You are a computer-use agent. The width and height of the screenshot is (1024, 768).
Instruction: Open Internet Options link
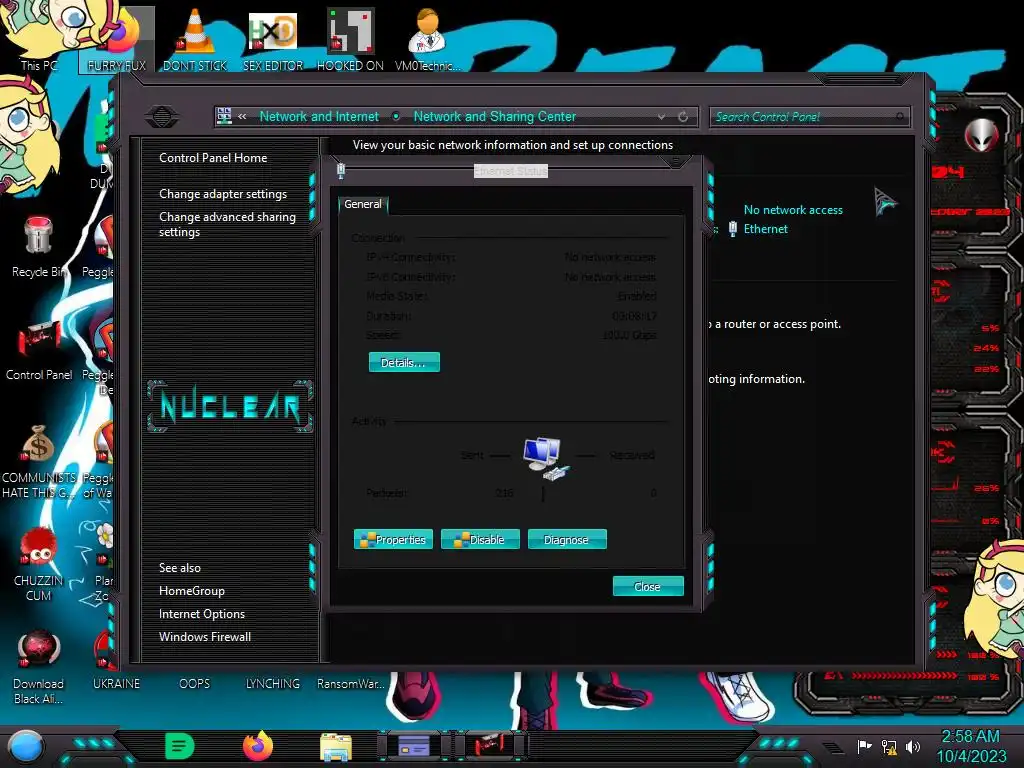pos(202,613)
